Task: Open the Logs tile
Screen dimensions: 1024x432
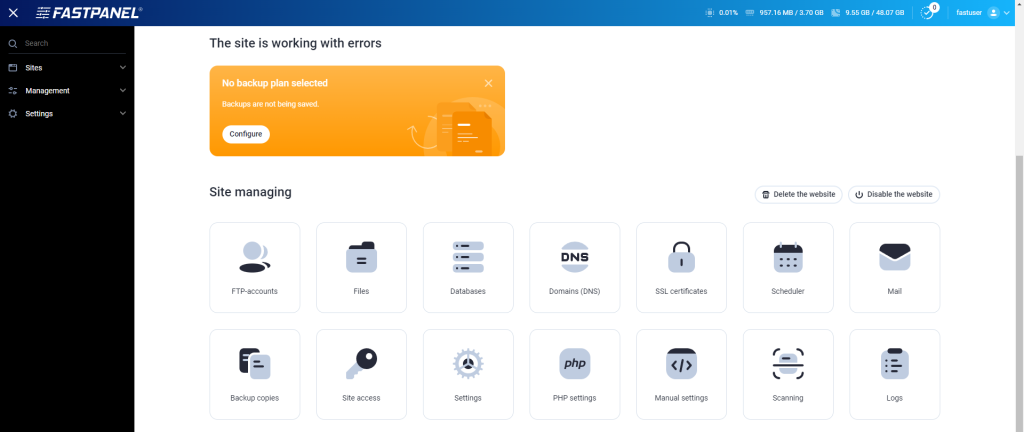Action: (894, 373)
